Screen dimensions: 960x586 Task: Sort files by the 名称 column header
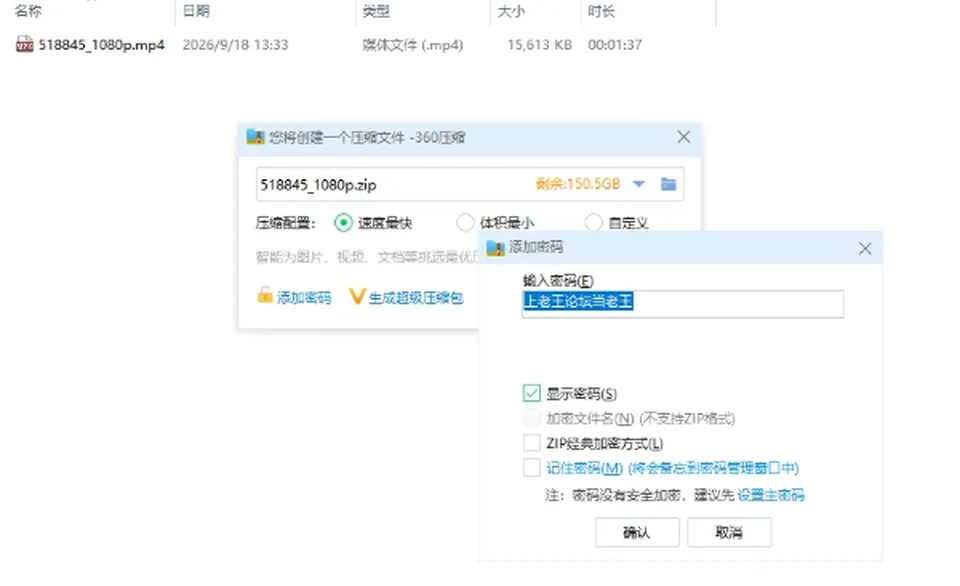tap(28, 11)
